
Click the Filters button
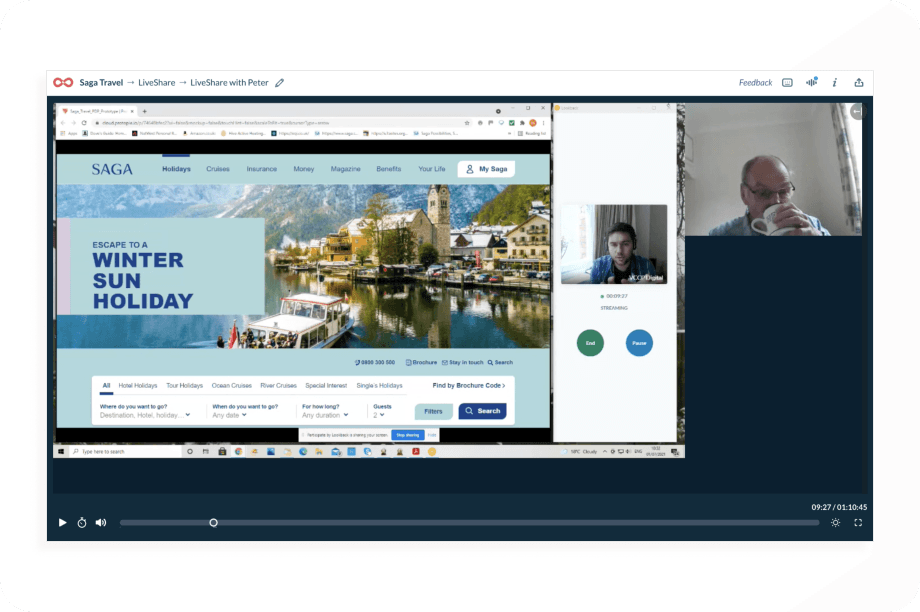(433, 411)
